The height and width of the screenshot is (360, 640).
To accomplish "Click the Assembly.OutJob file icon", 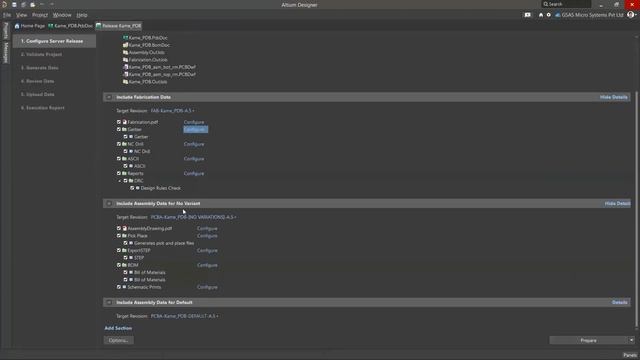I will (x=125, y=52).
